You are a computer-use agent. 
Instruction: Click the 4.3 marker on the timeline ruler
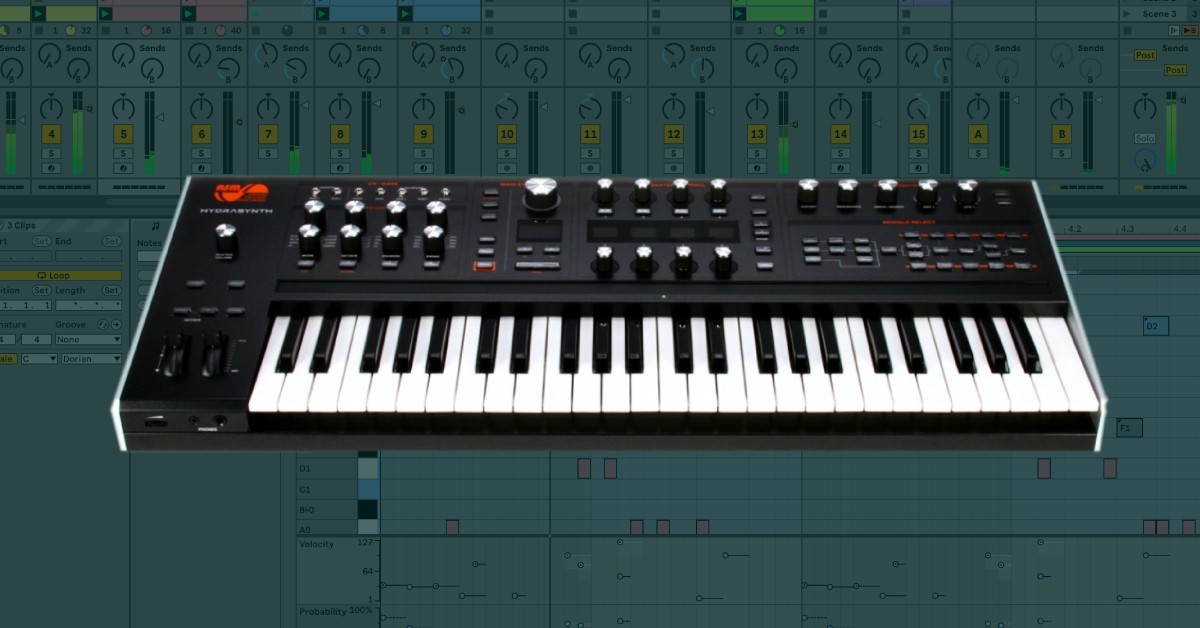click(1127, 229)
